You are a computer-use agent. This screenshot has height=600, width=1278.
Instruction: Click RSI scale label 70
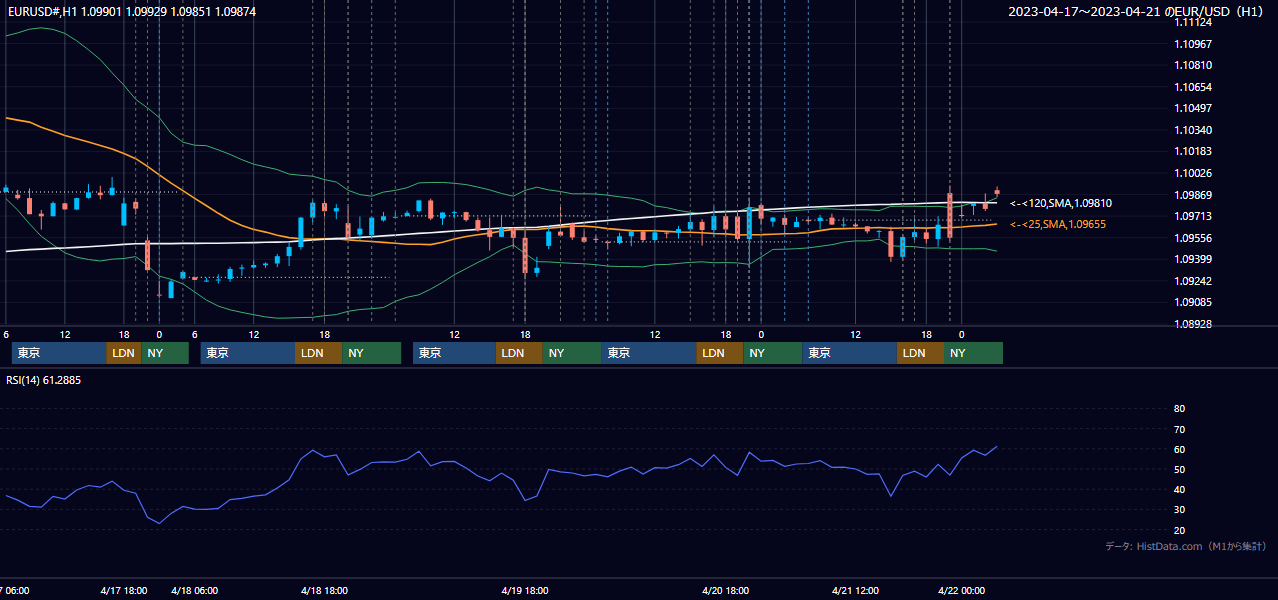[x=1179, y=429]
